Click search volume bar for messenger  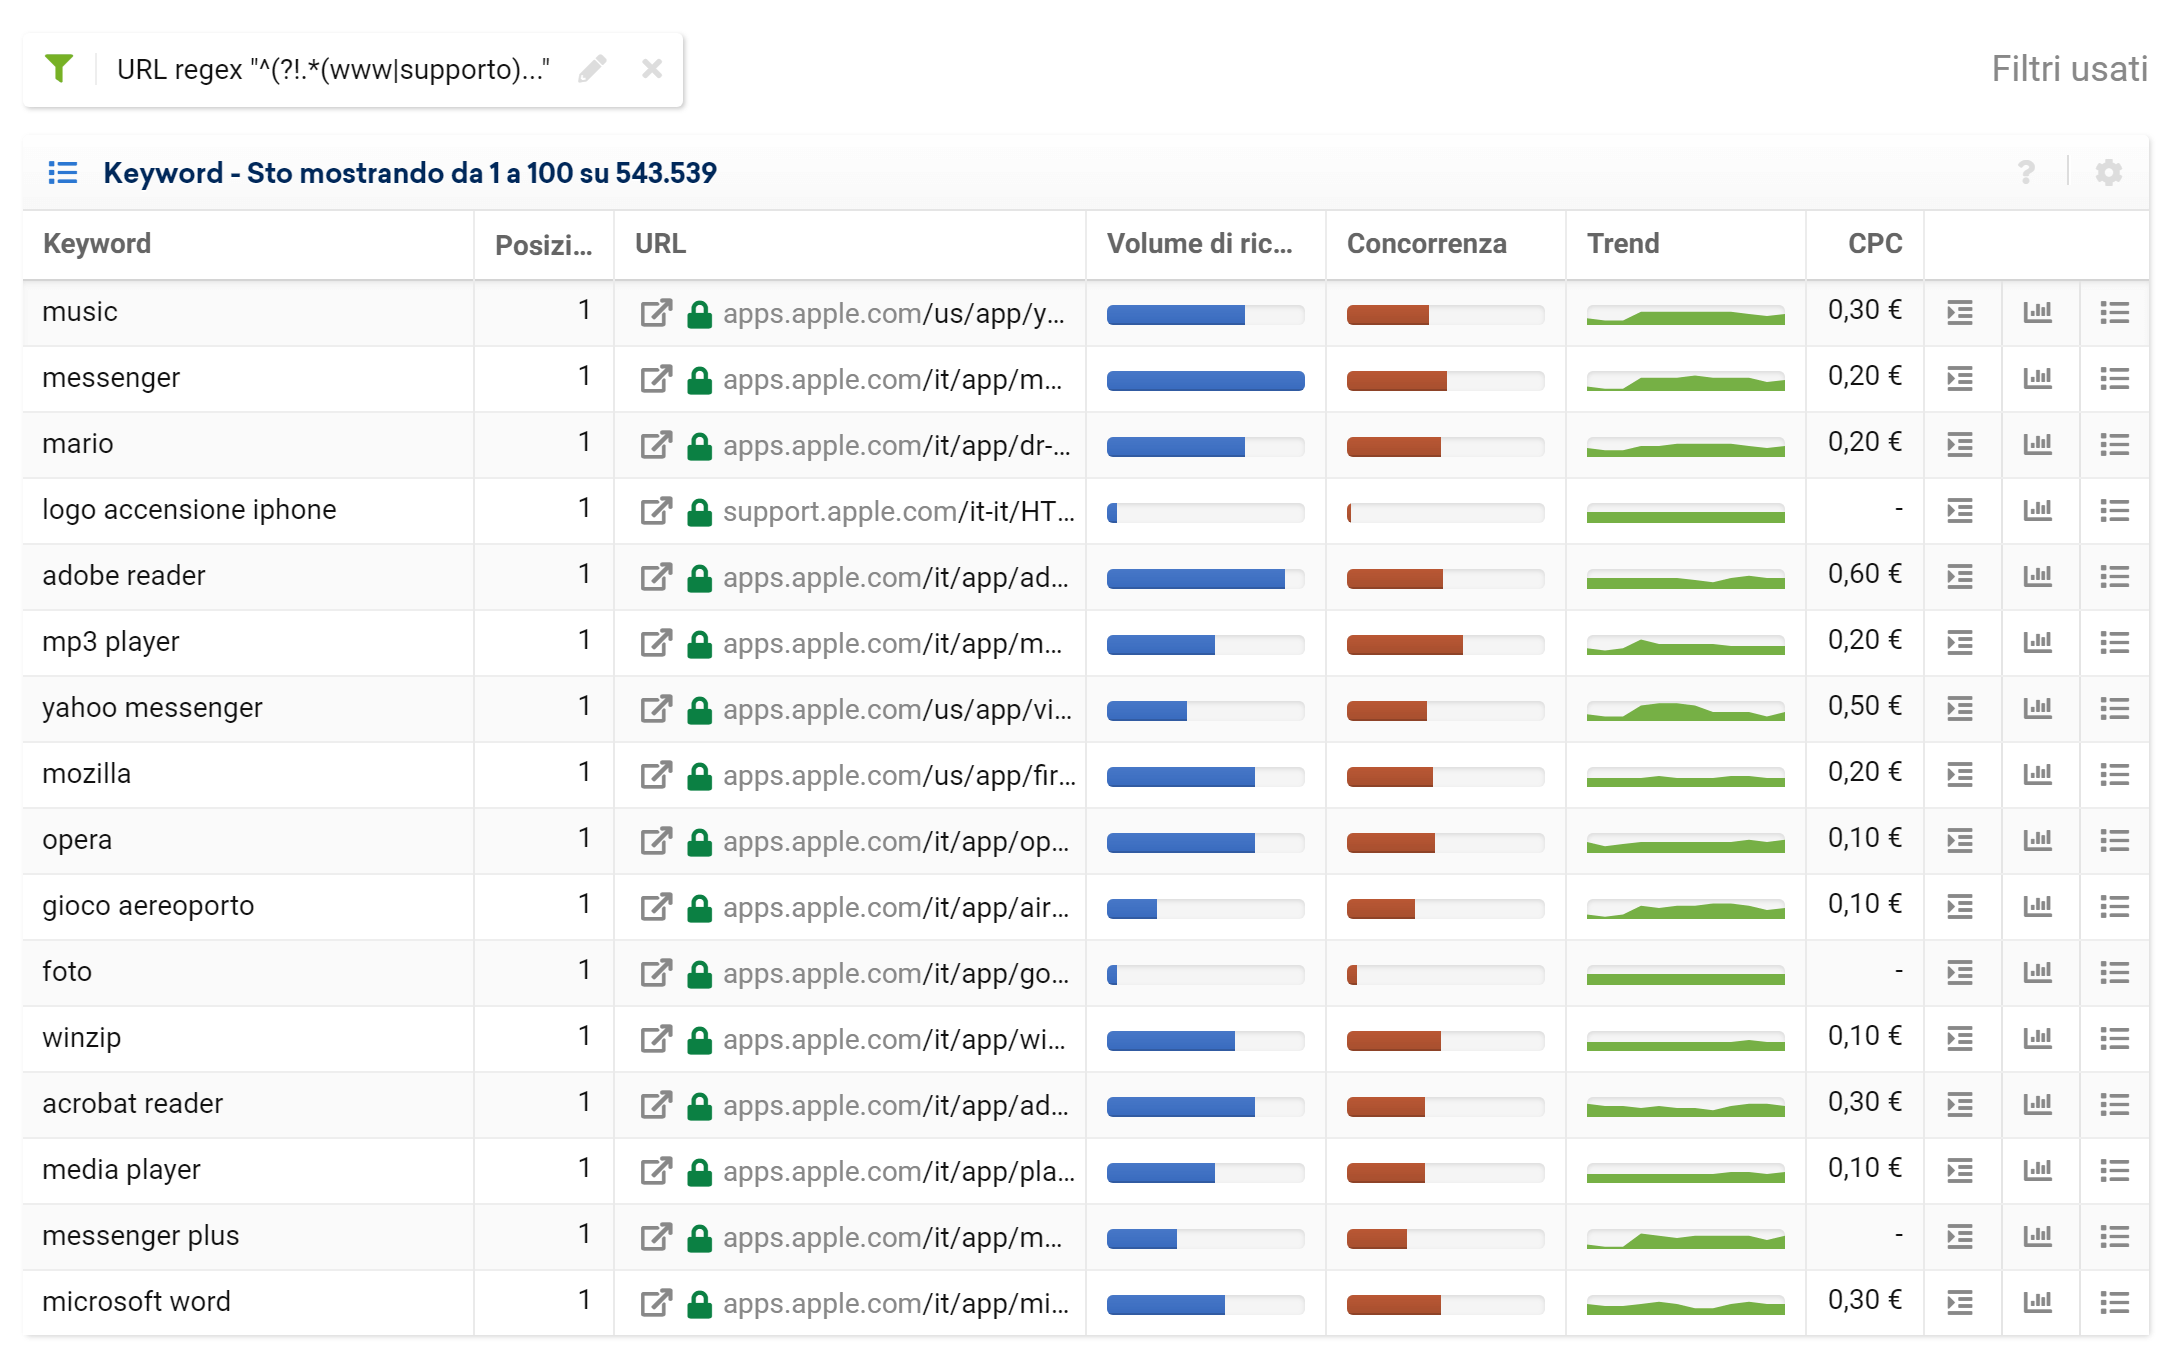coord(1205,381)
